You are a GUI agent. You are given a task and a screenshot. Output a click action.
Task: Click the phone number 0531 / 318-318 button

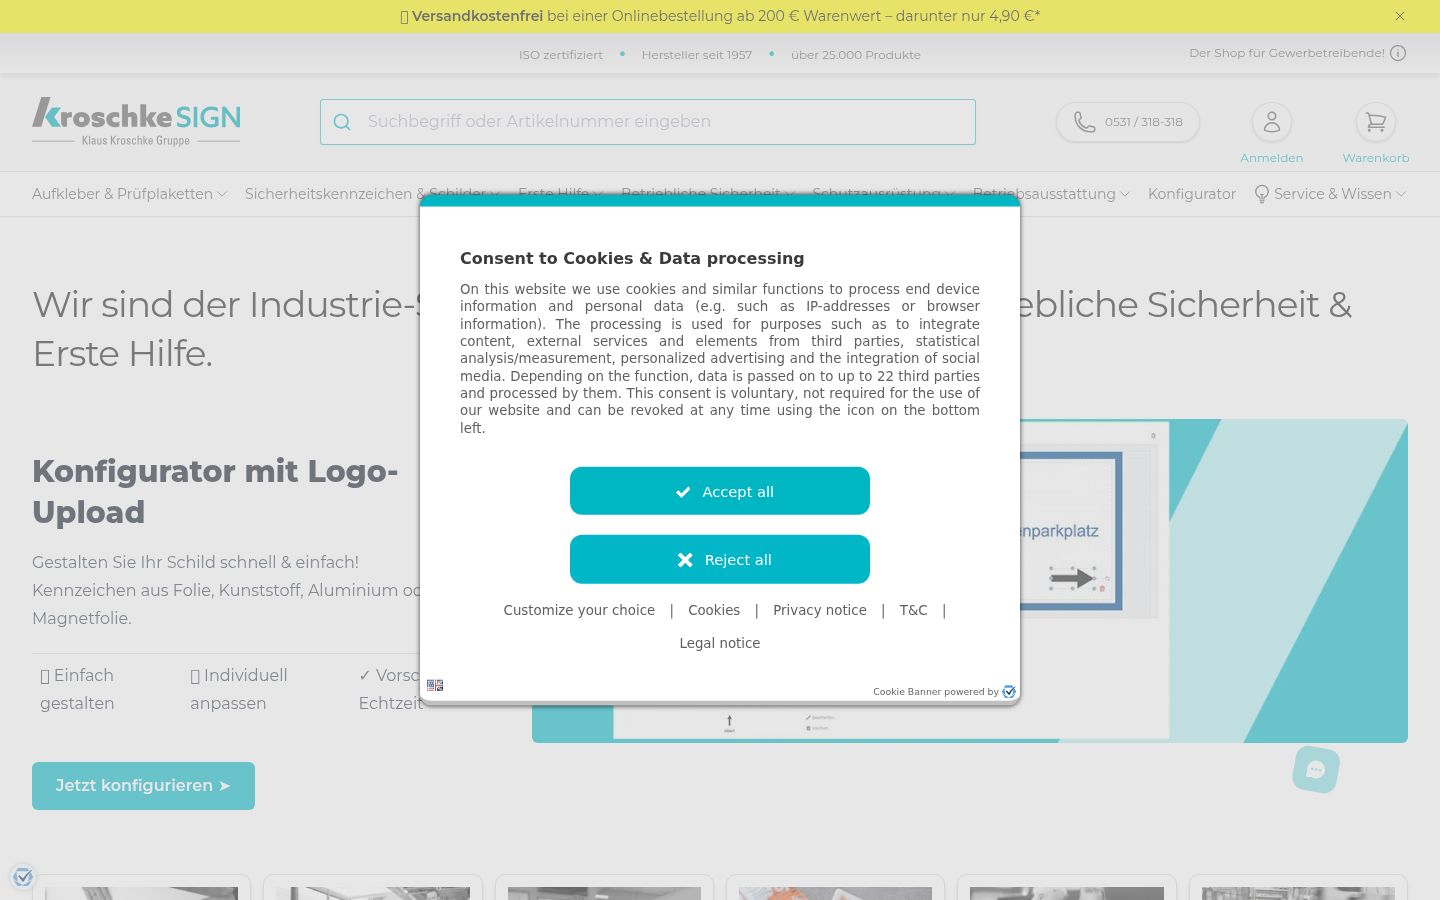1128,122
